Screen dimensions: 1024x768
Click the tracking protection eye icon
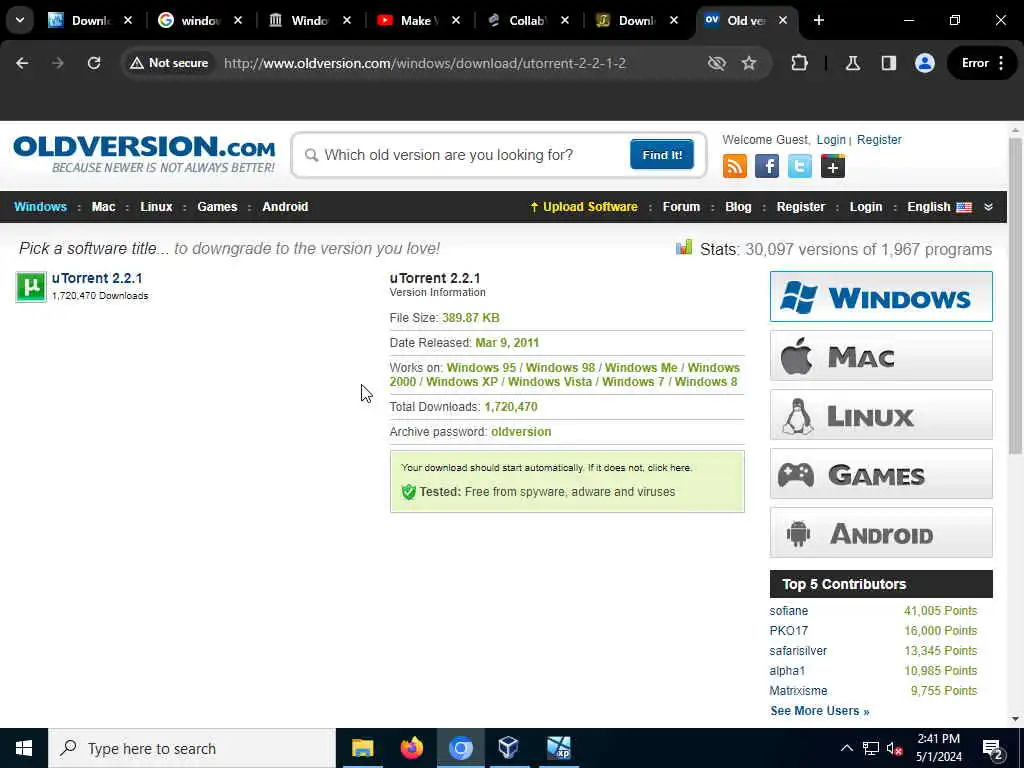pyautogui.click(x=716, y=63)
